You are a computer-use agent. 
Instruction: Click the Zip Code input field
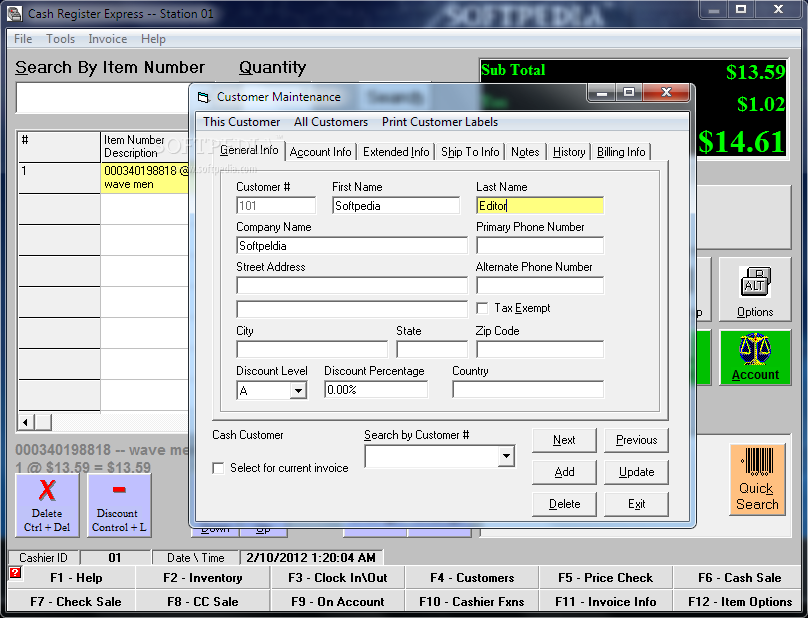[x=540, y=349]
